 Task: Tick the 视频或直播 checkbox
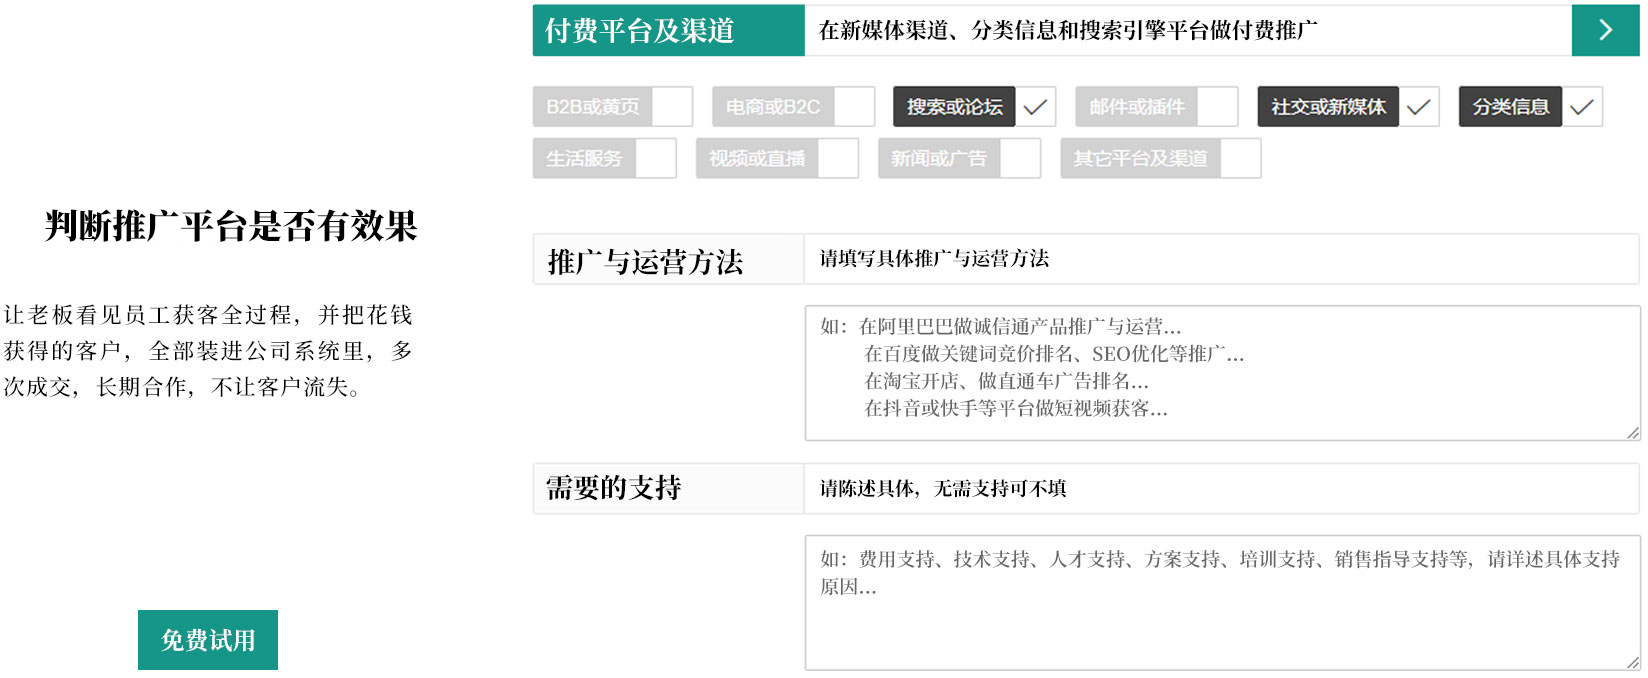coord(838,159)
